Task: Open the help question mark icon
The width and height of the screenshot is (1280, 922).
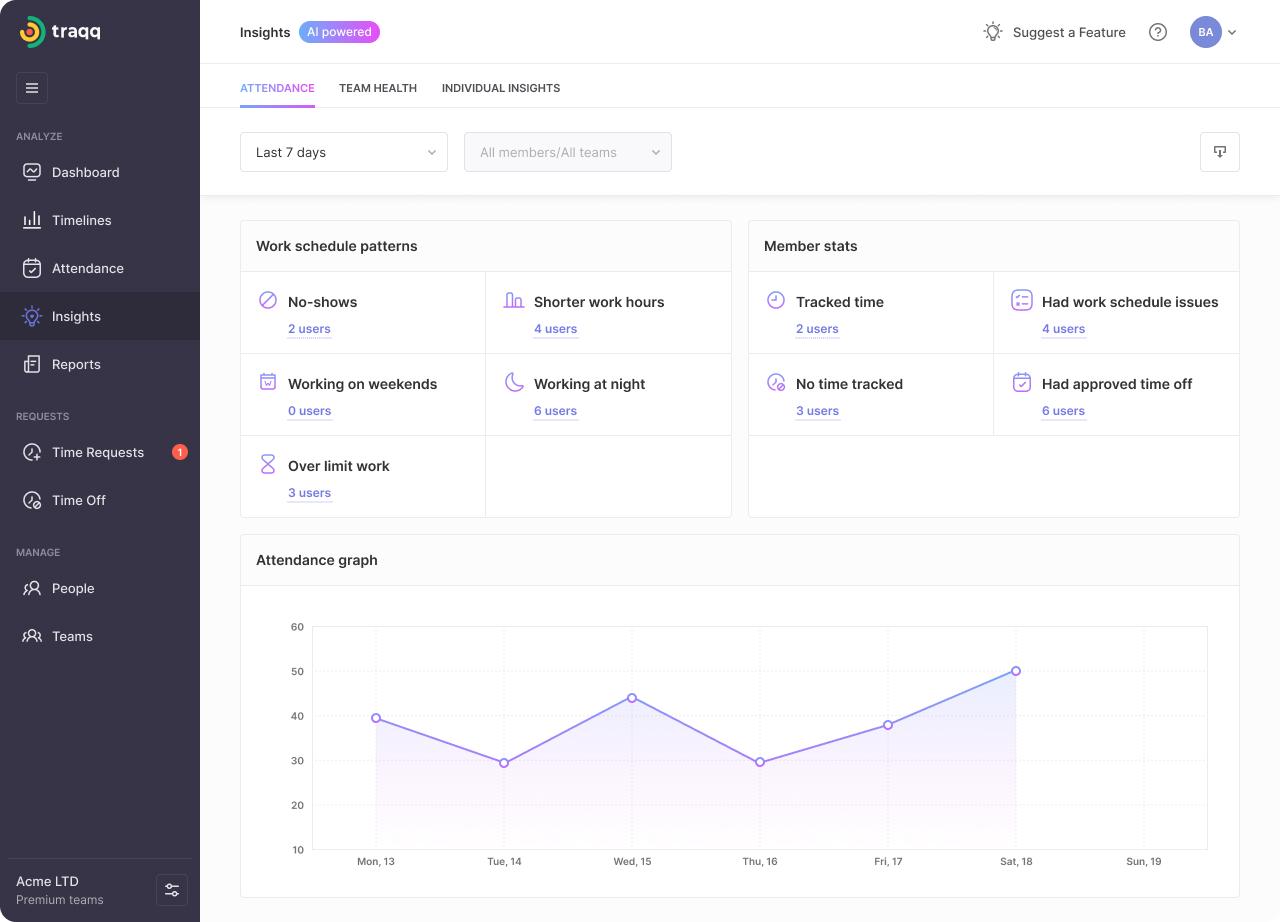Action: click(x=1158, y=32)
